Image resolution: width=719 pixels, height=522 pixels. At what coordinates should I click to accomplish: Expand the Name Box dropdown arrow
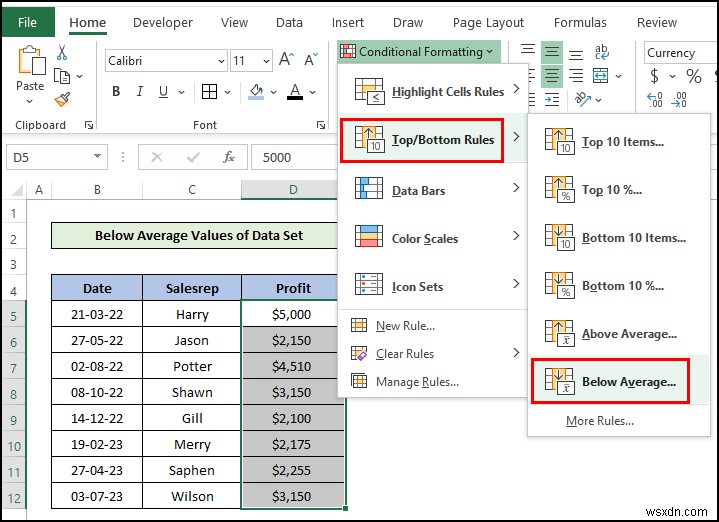[97, 156]
